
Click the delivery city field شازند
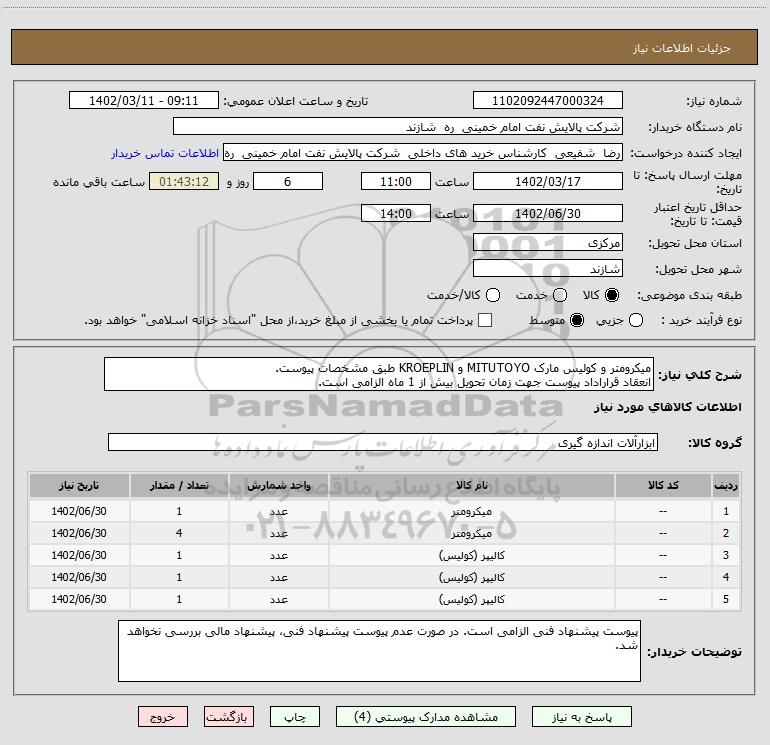[548, 269]
